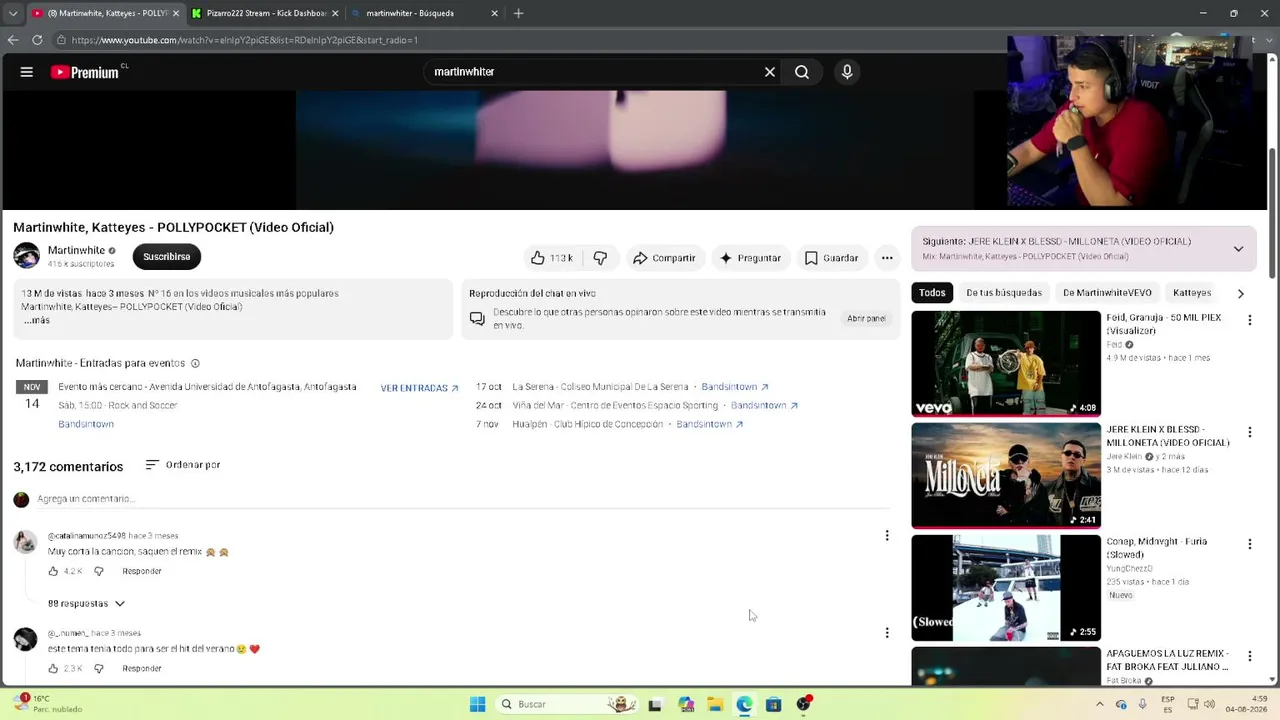Image resolution: width=1280 pixels, height=720 pixels.
Task: Open the YouTube hamburger guide menu
Action: click(x=27, y=72)
